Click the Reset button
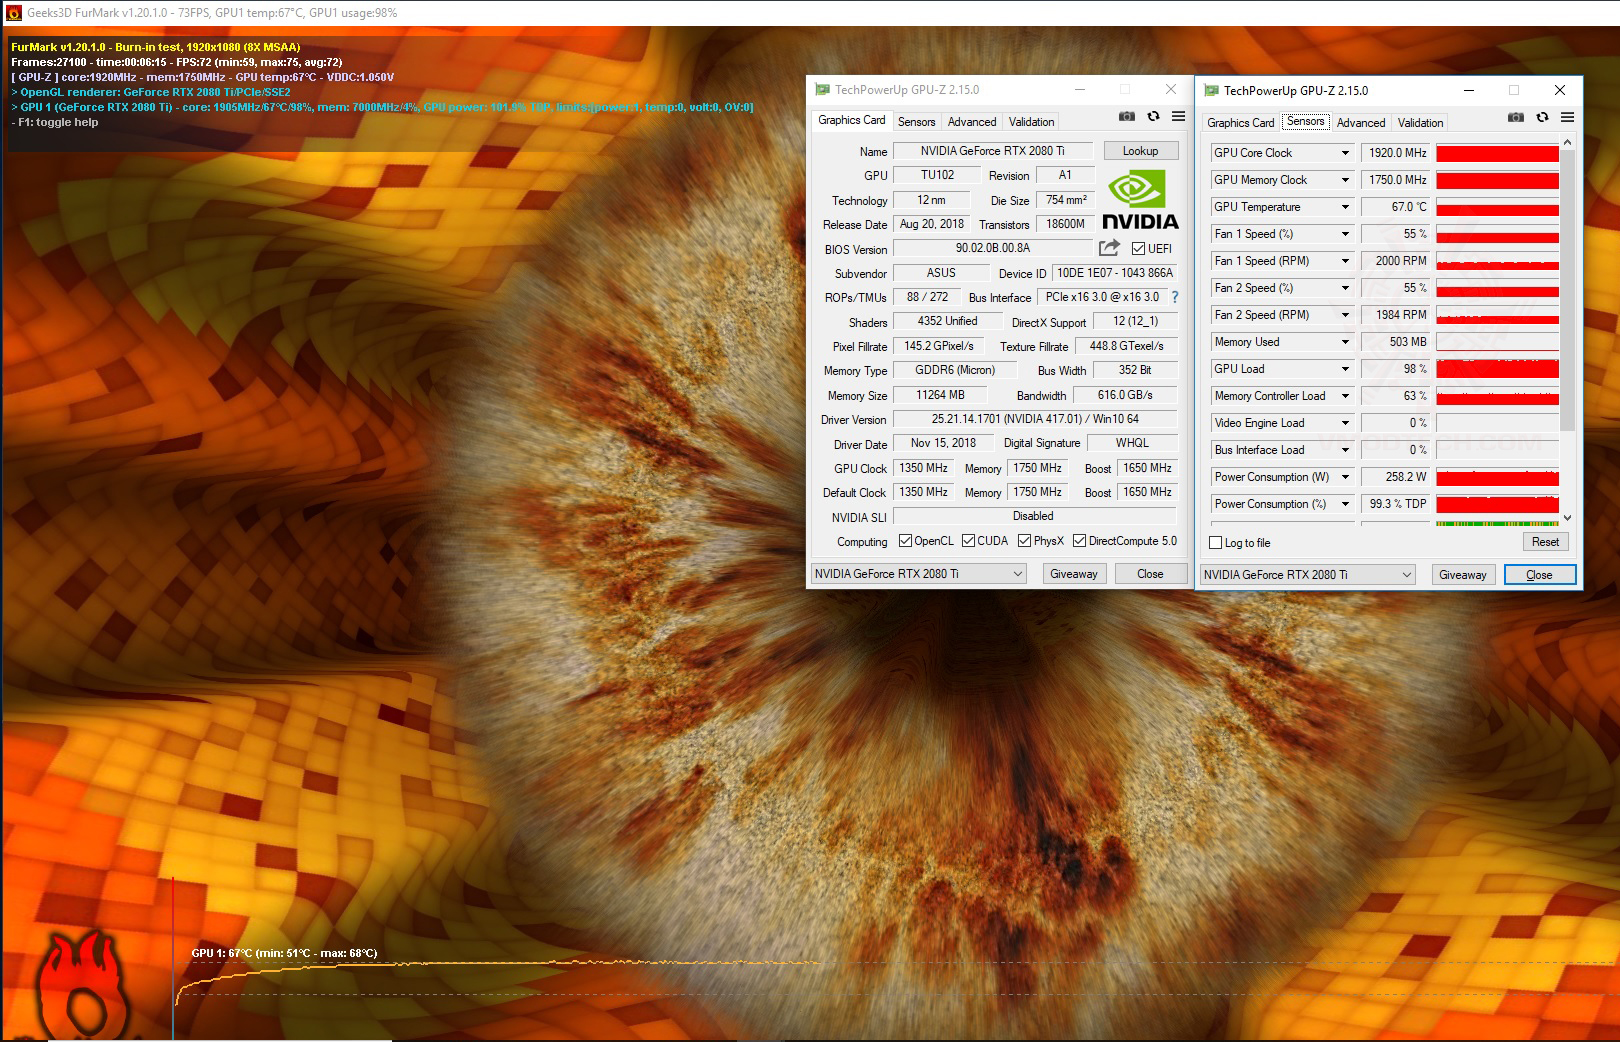The width and height of the screenshot is (1620, 1042). point(1545,542)
